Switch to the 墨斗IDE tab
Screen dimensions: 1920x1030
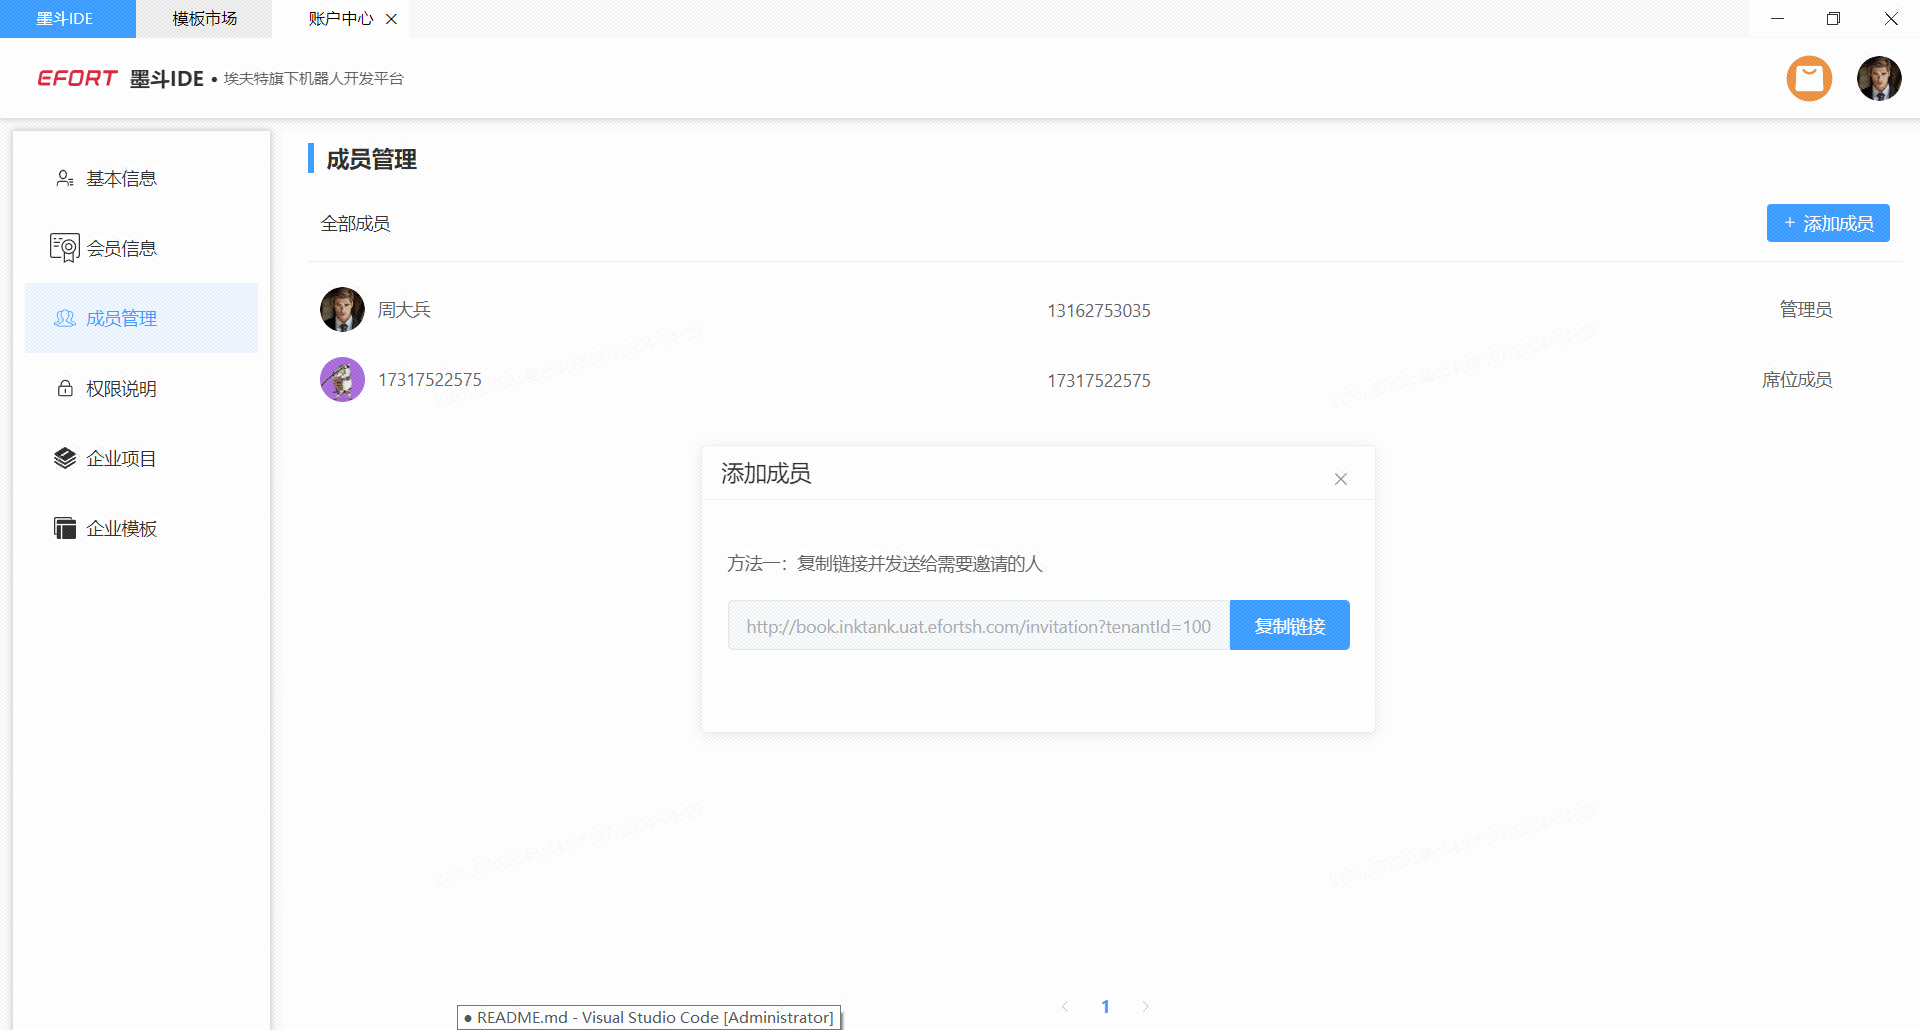tap(66, 19)
